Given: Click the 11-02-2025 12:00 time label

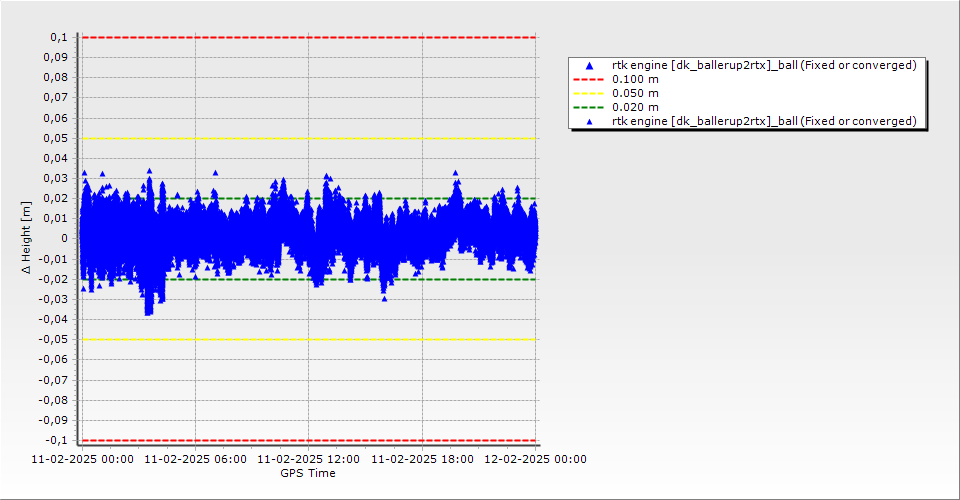Looking at the screenshot, I should coord(308,459).
